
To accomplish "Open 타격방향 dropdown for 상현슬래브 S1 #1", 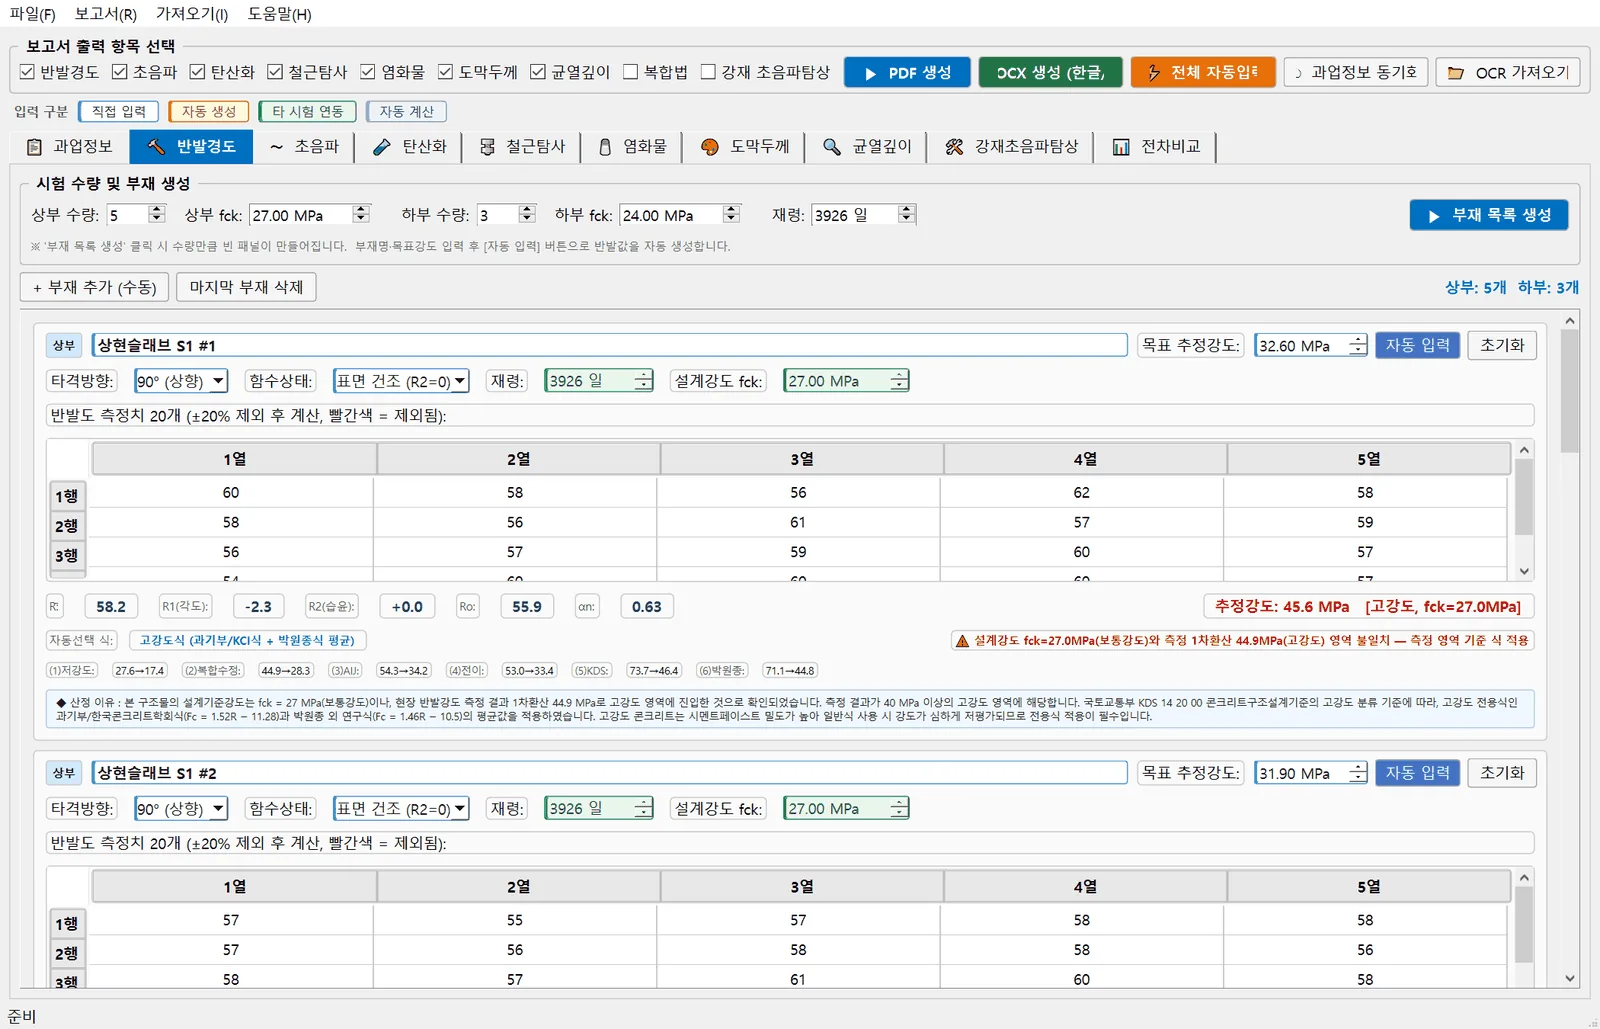I will (181, 381).
